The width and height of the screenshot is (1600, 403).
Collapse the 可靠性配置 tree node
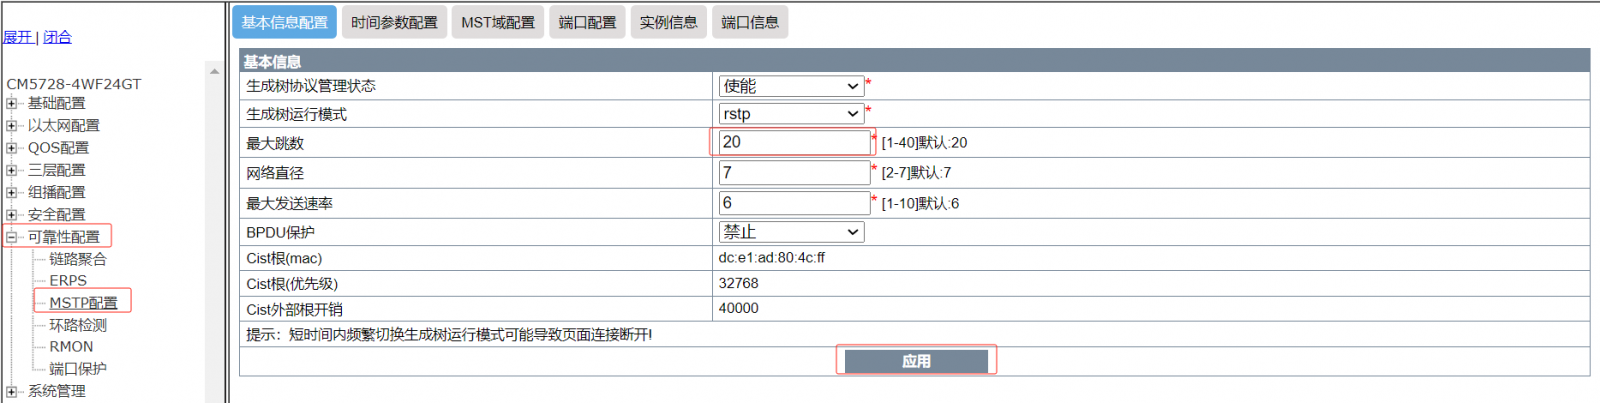coord(11,237)
